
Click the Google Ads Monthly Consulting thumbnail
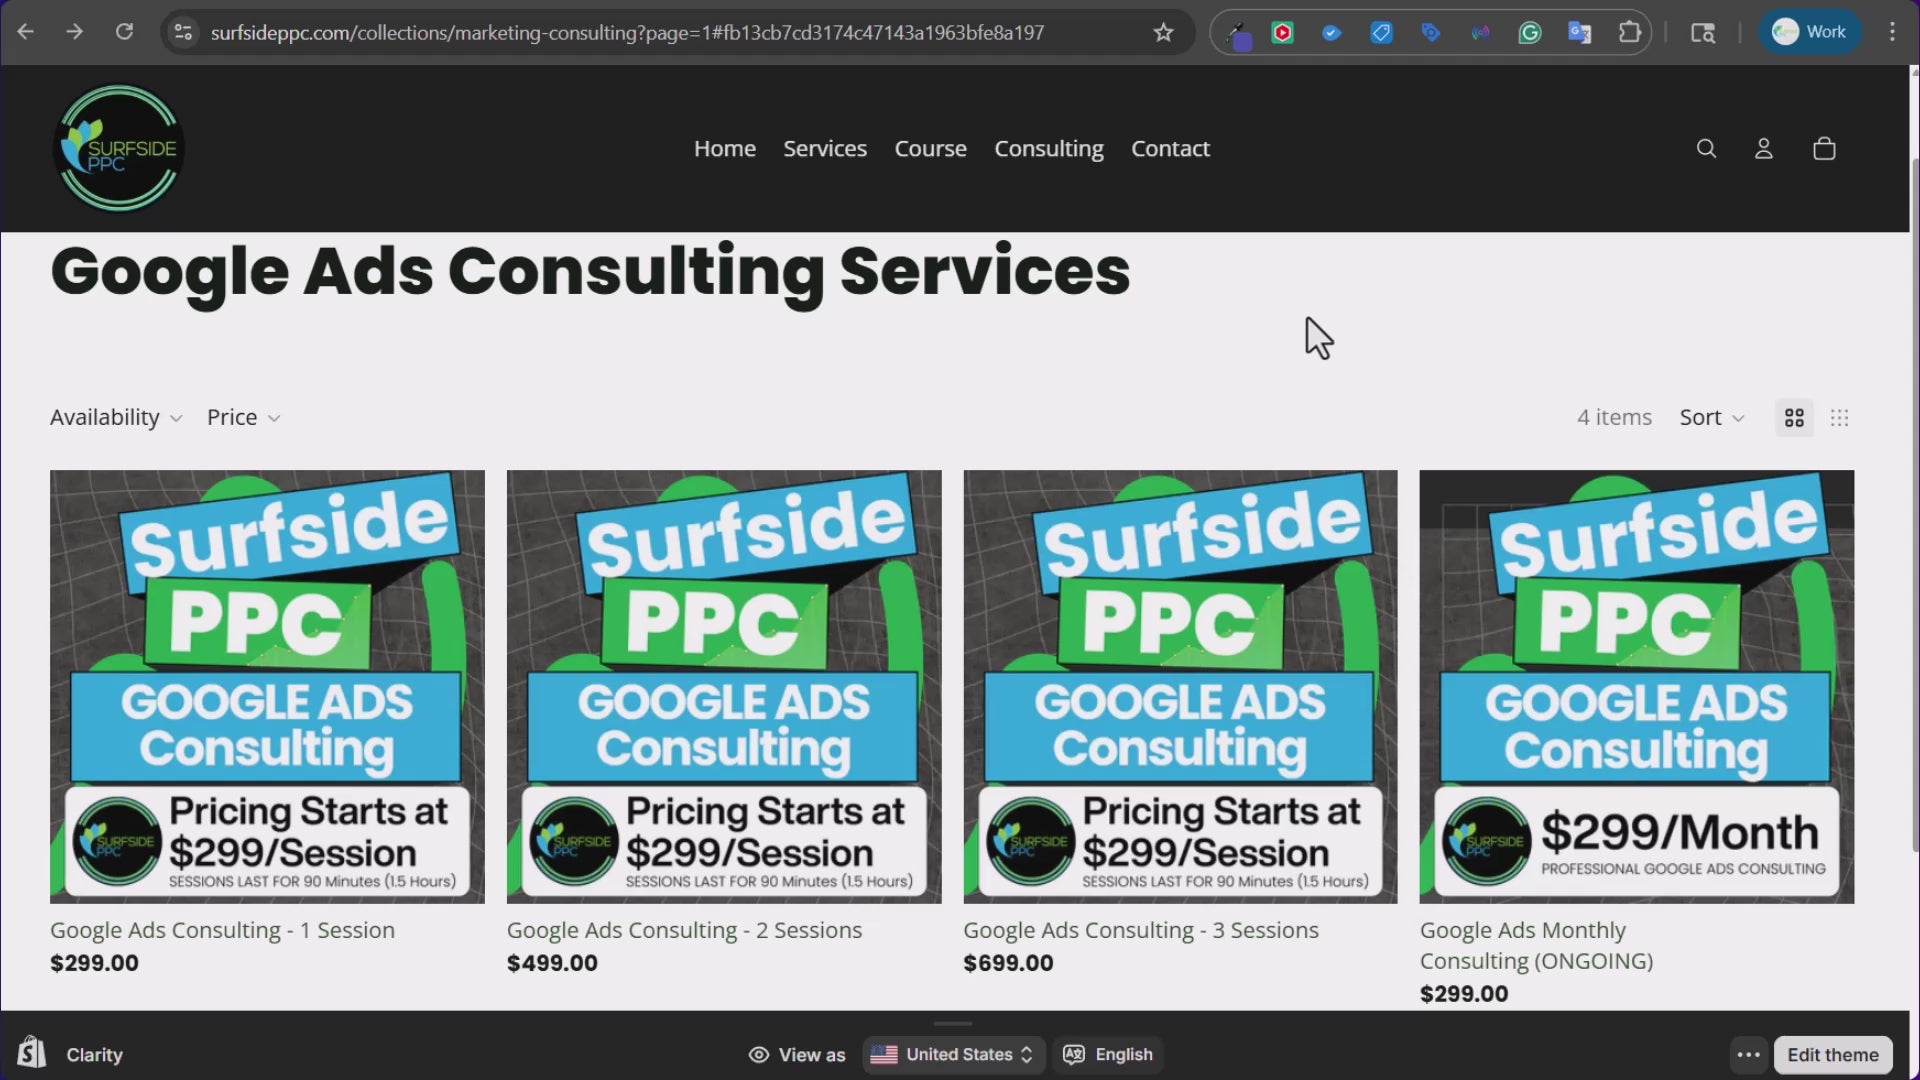(1634, 686)
